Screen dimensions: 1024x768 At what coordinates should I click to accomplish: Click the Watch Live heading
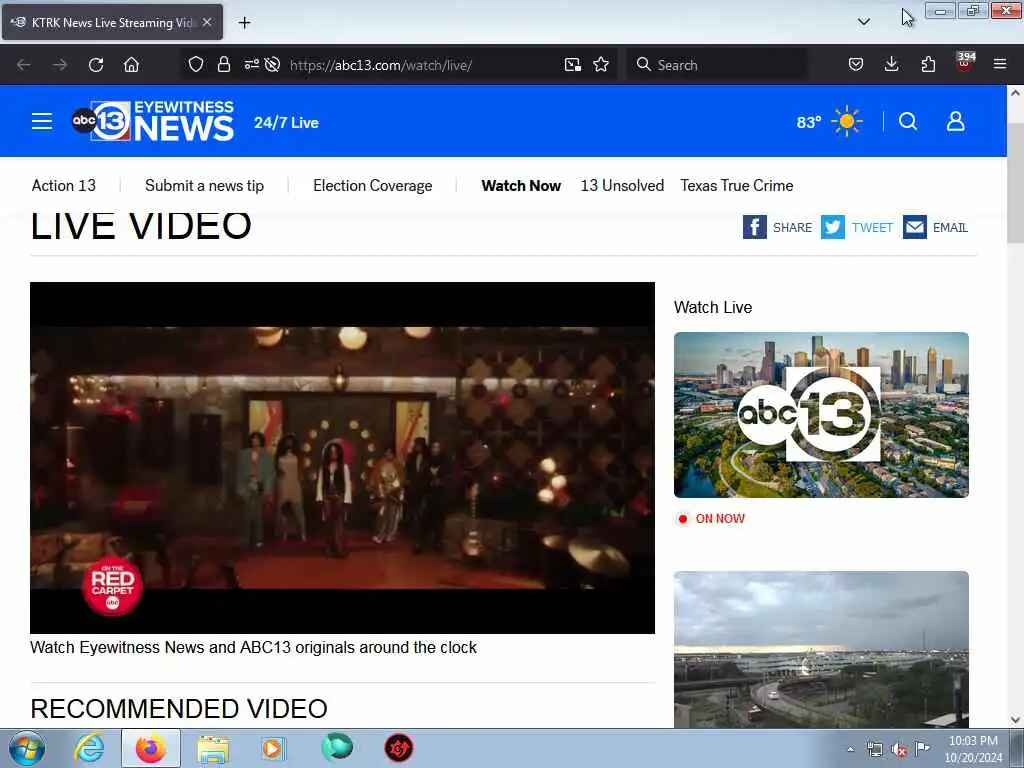[x=712, y=307]
